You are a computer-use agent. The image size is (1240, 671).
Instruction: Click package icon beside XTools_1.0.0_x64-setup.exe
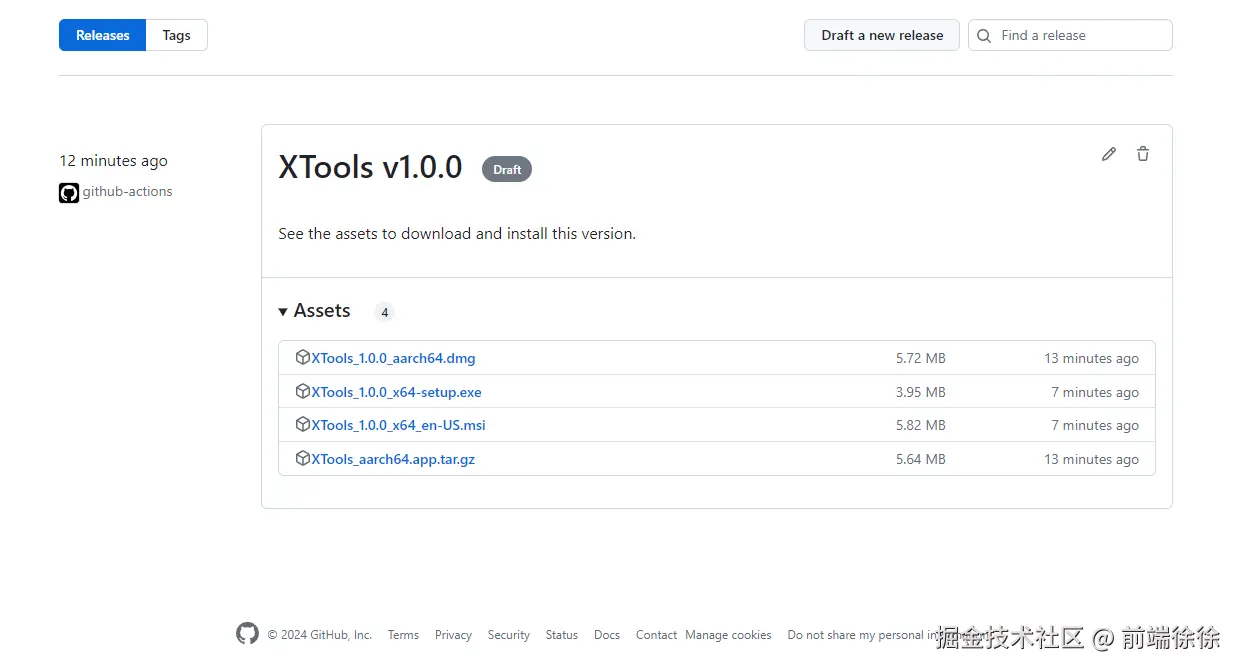(x=303, y=391)
